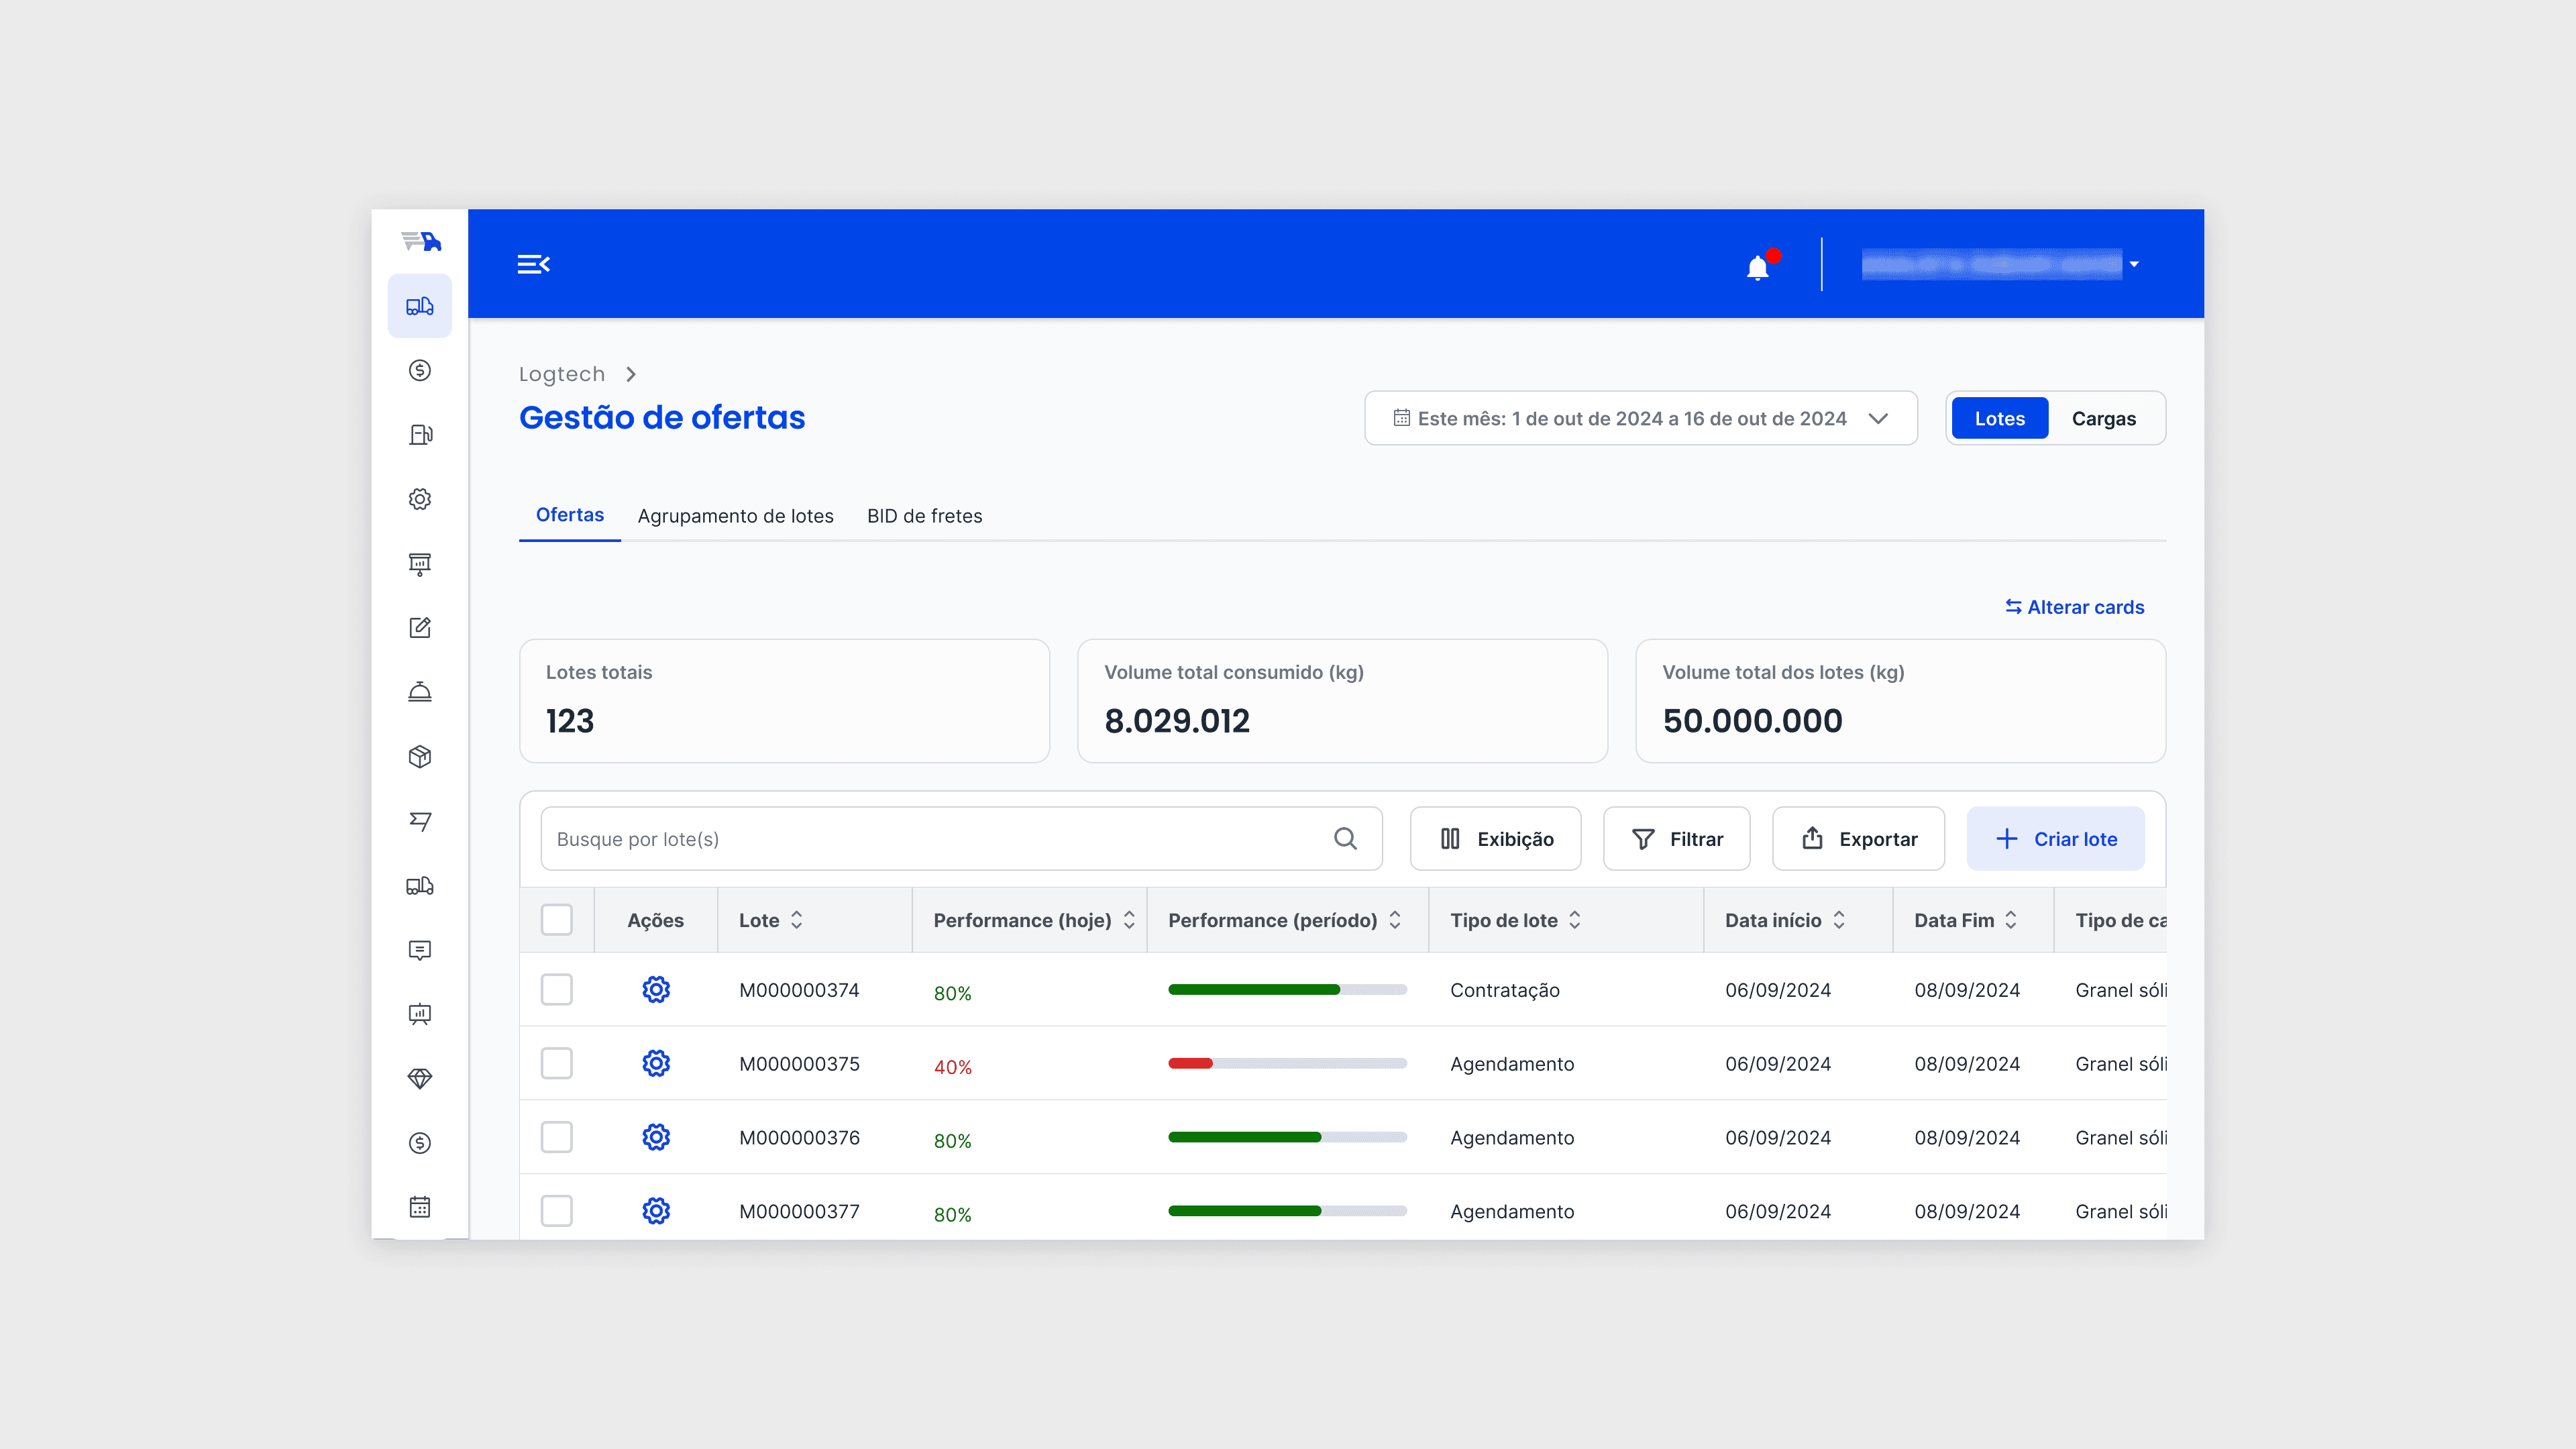Open the Este mês date range dropdown
2576x1449 pixels.
click(x=1640, y=418)
